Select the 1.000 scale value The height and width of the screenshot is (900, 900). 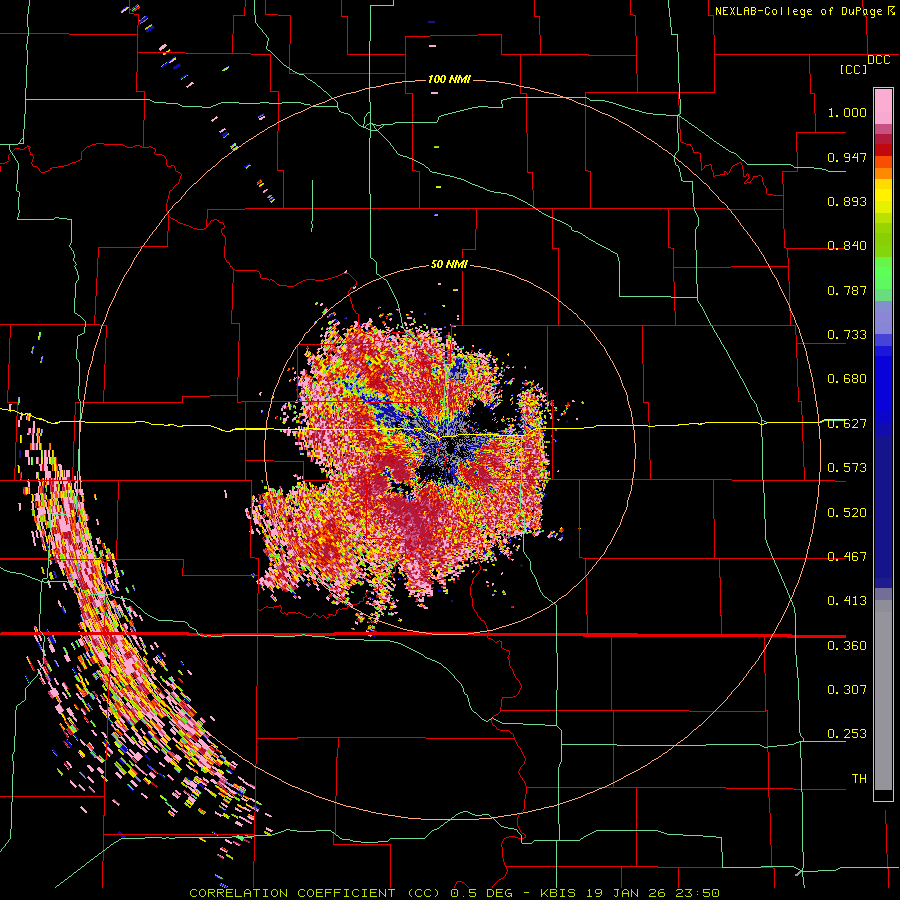click(847, 112)
